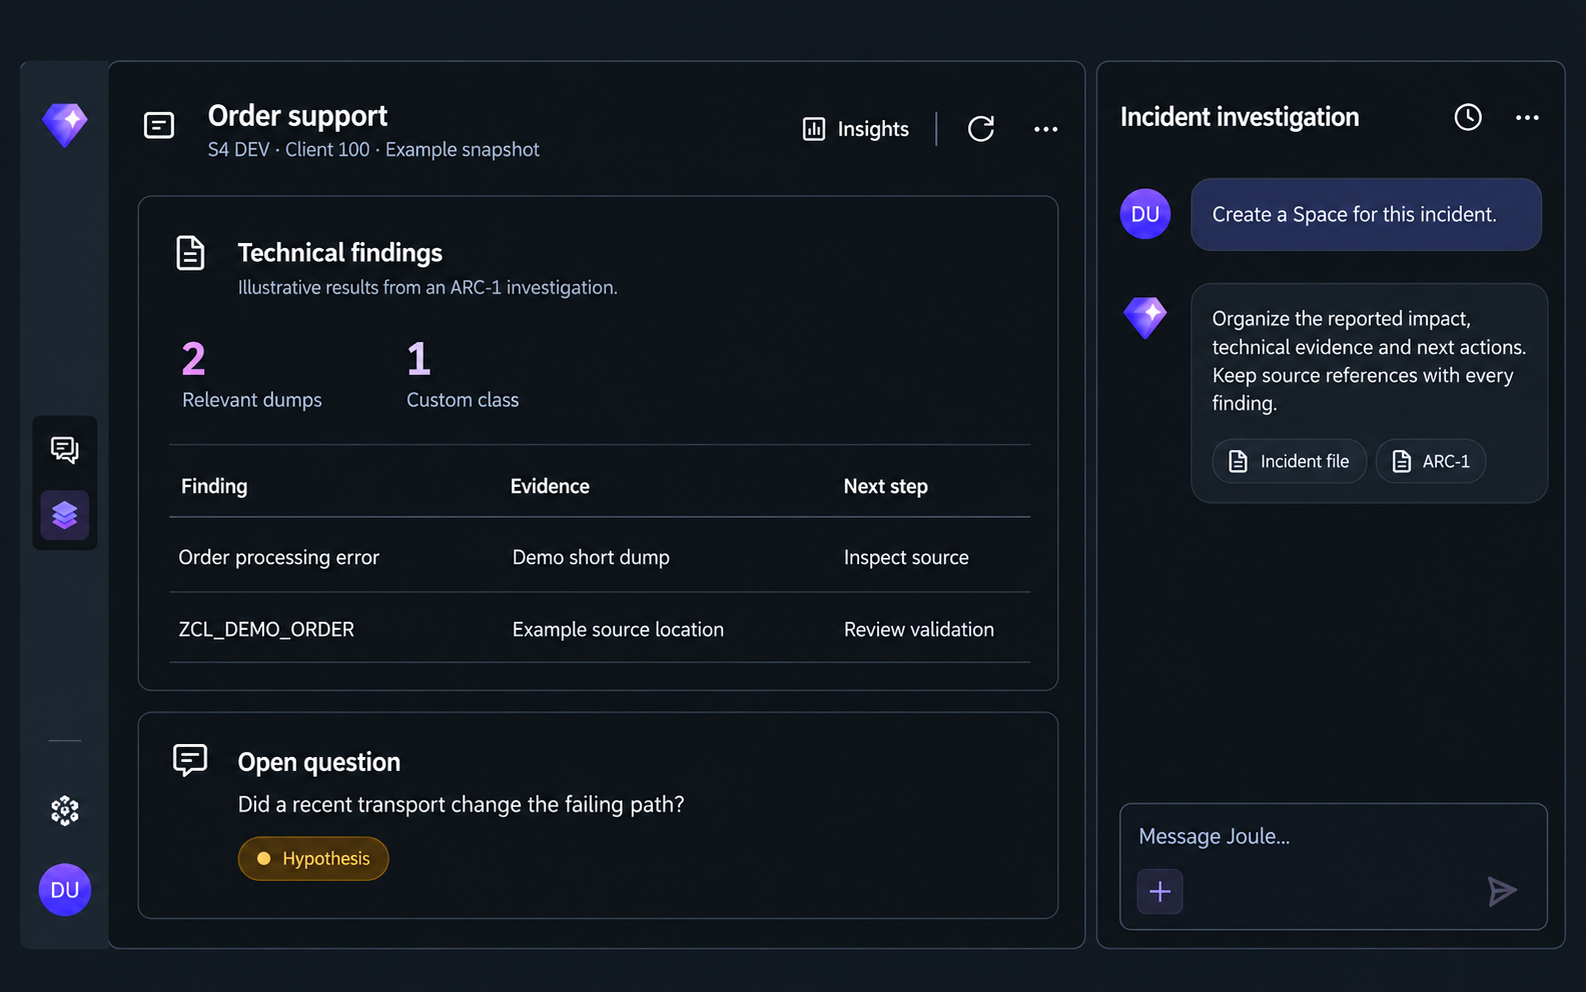
Task: Select the Demo short dump cell
Action: (591, 557)
